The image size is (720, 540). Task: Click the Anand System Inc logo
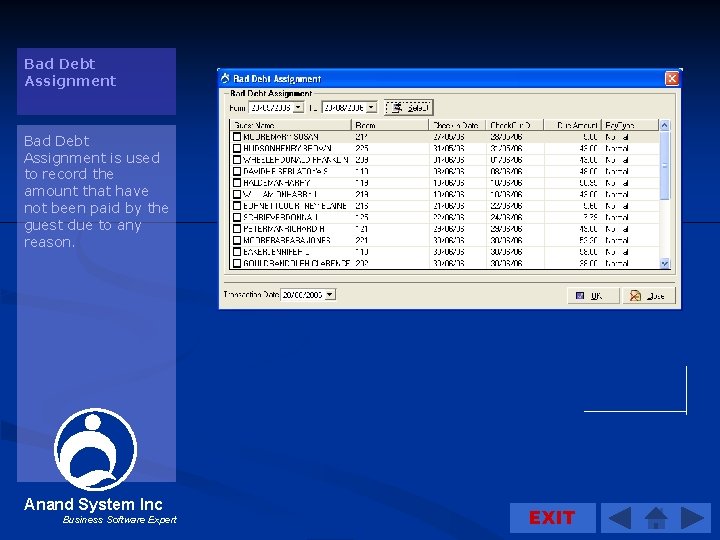click(96, 449)
